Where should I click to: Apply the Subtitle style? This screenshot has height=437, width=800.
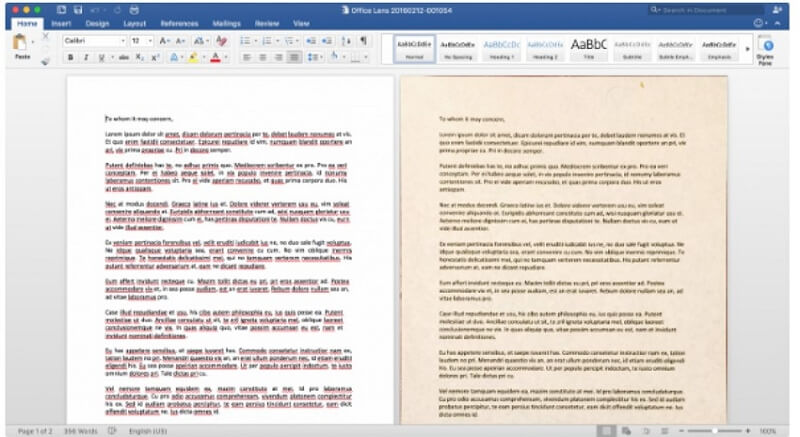(x=632, y=49)
